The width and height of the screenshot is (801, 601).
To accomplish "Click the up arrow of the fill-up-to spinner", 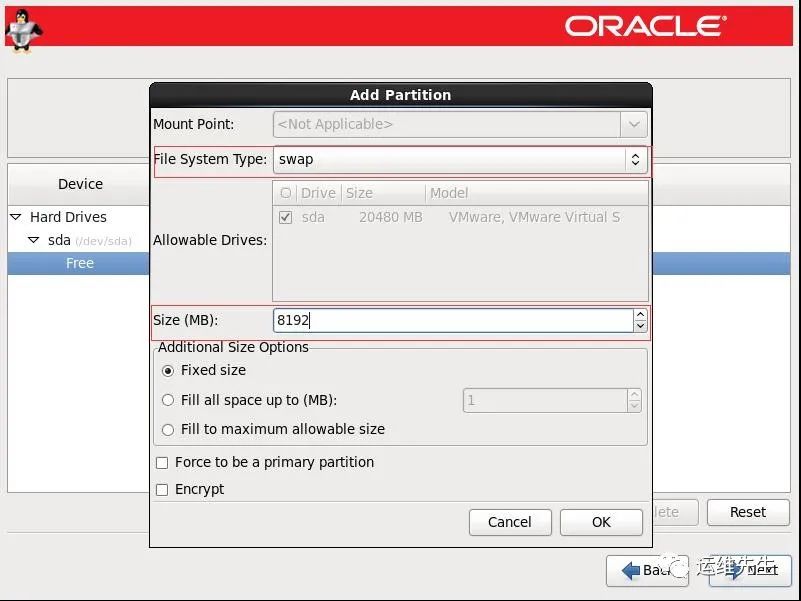I will point(634,395).
